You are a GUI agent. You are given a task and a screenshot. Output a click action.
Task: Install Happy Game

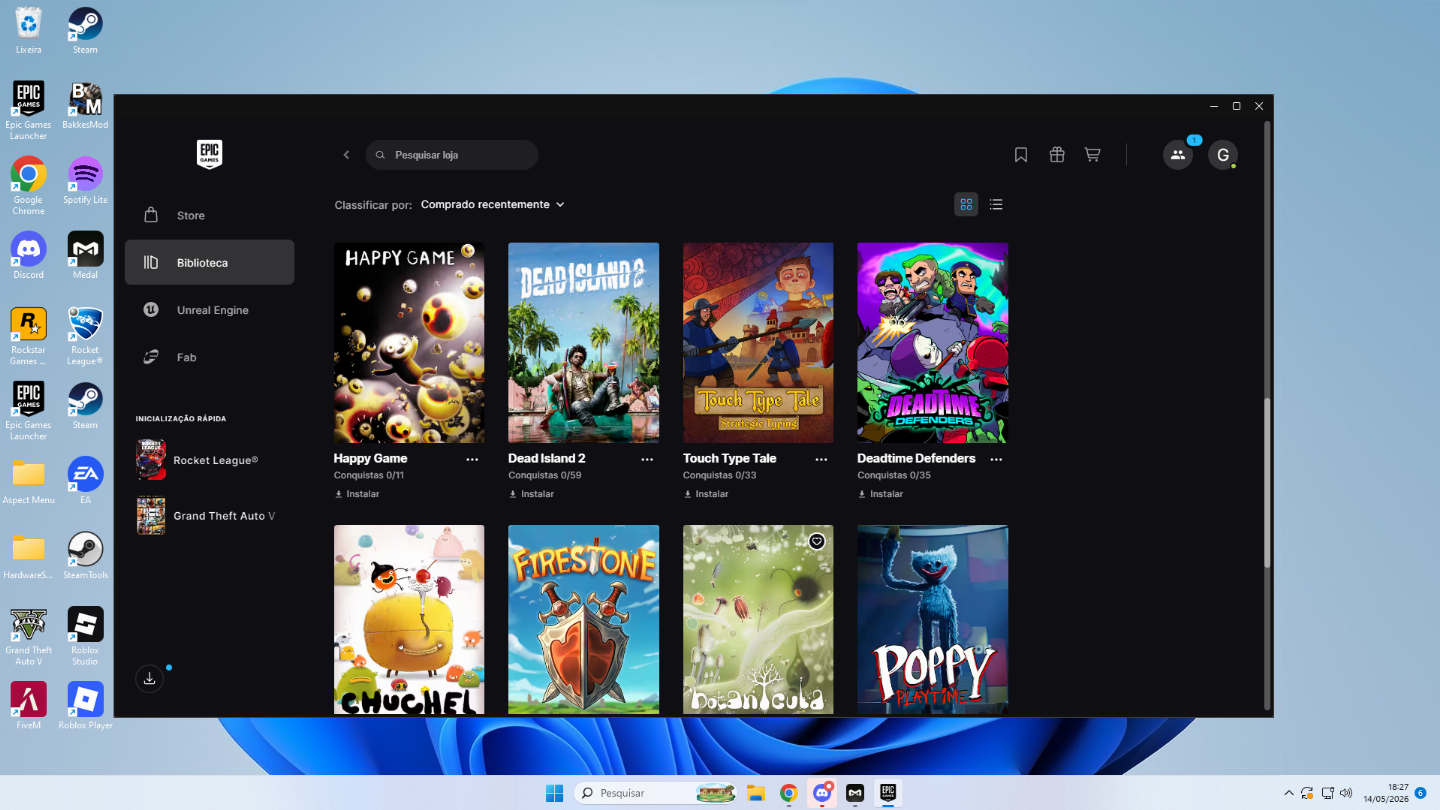[x=357, y=494]
